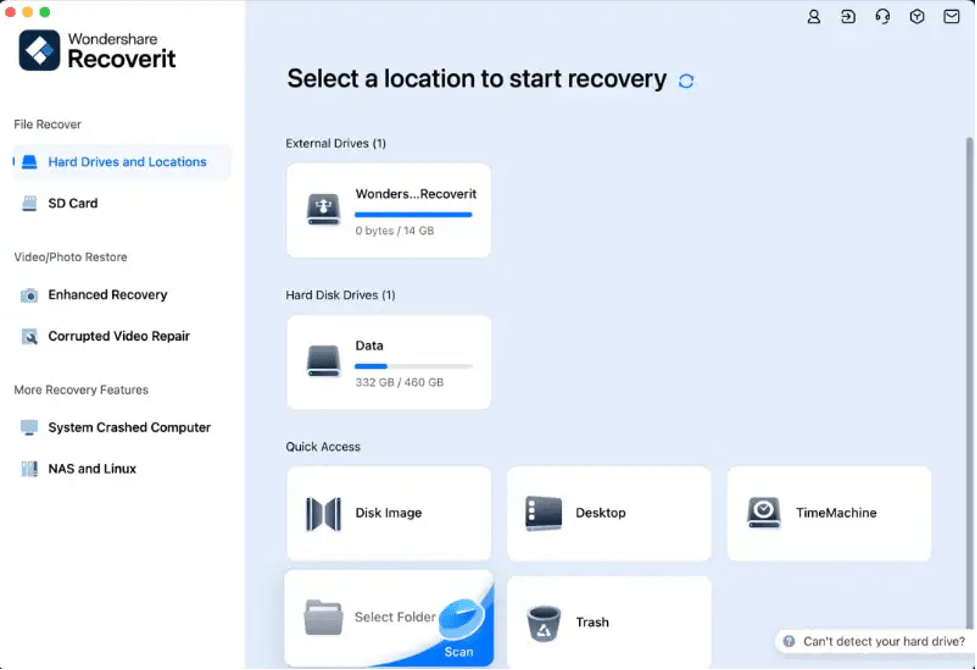Select the Wonders...Recoverit external drive card
Screen dimensions: 977x670
pyautogui.click(x=389, y=210)
